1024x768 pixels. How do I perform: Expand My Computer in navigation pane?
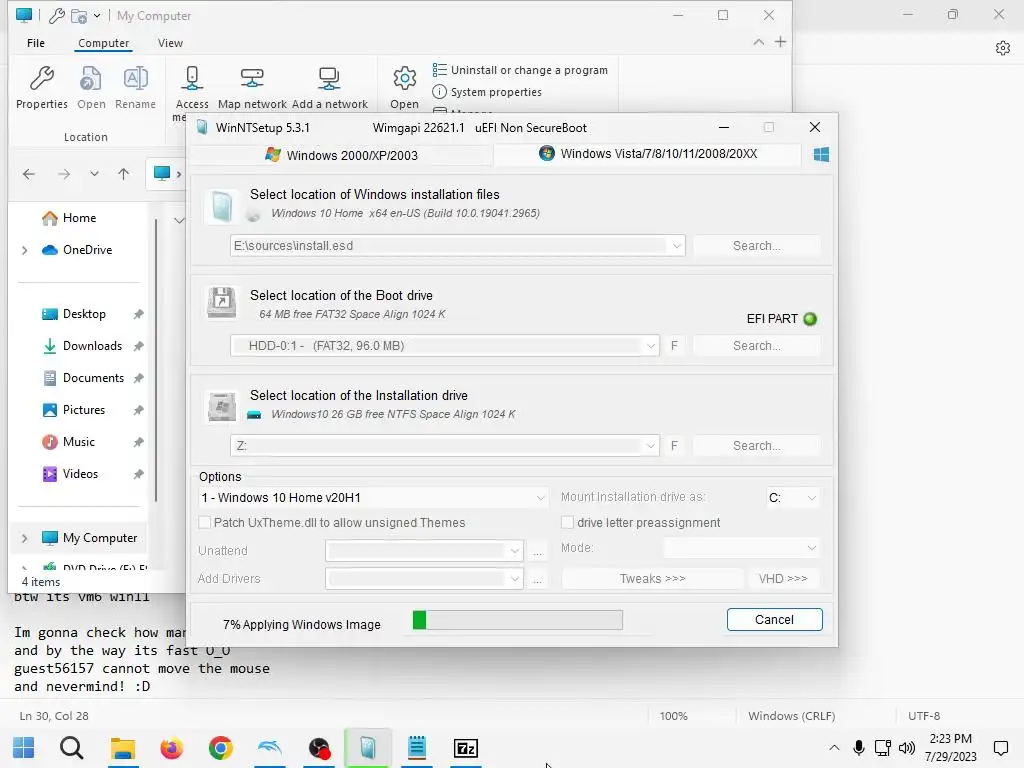[25, 538]
